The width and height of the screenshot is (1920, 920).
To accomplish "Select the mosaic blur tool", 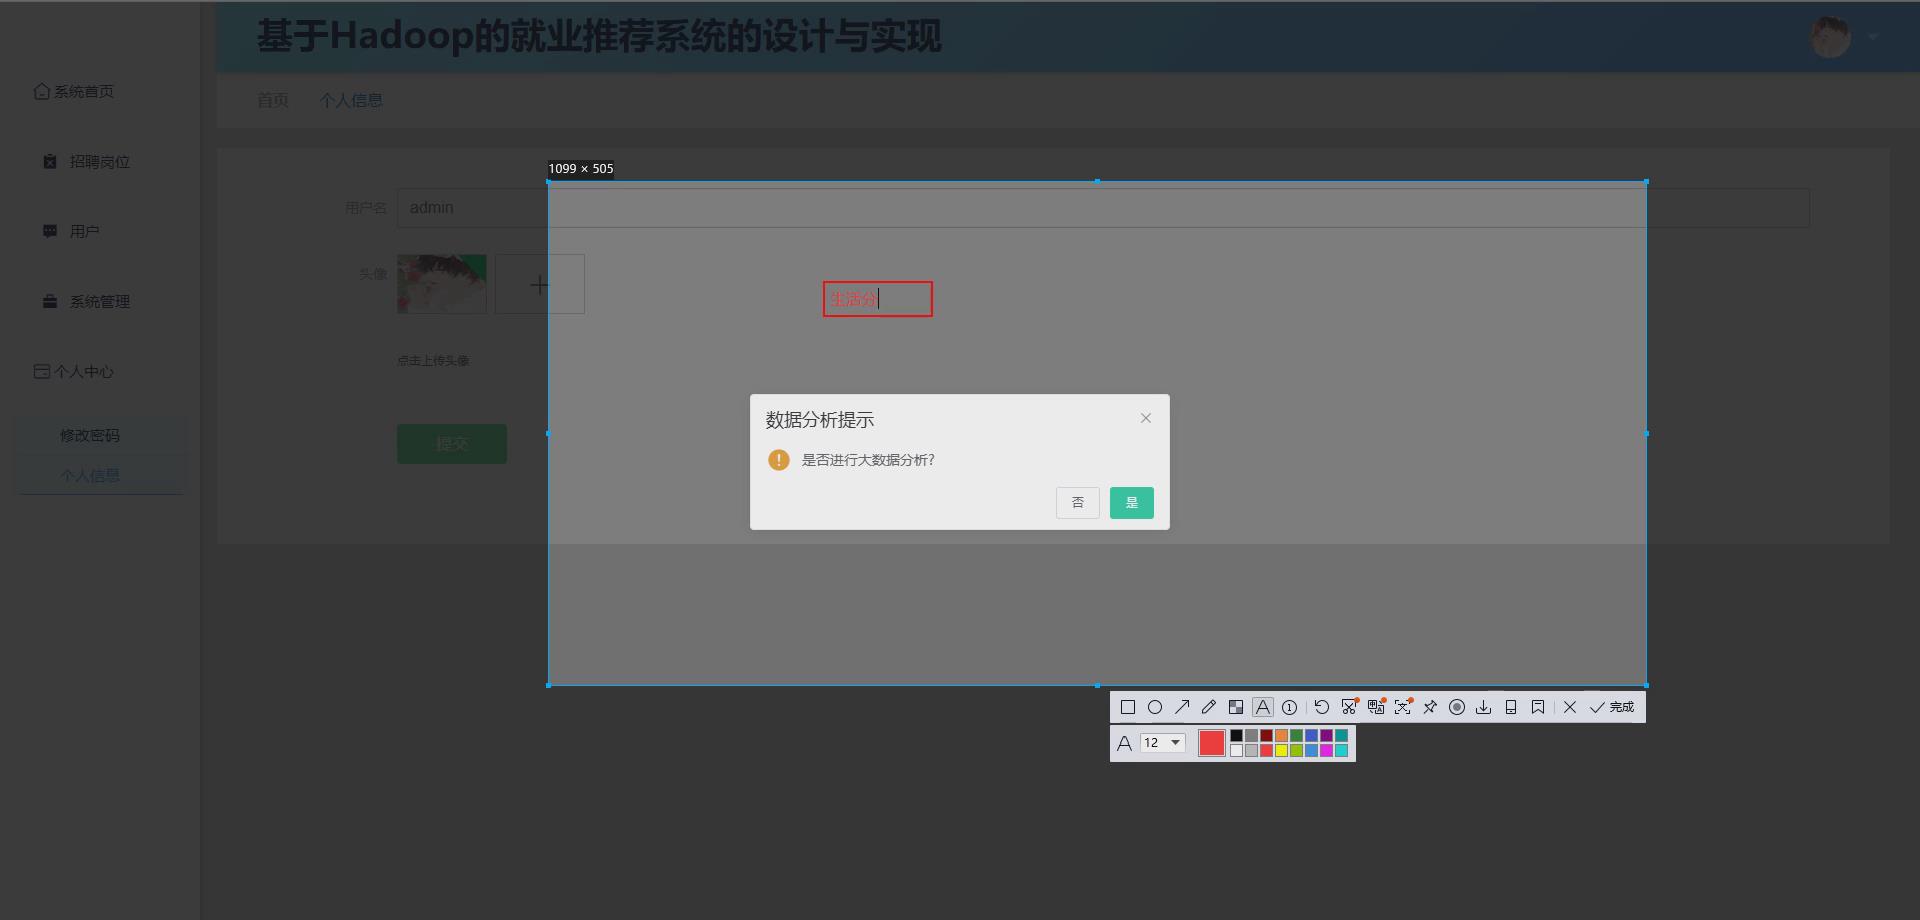I will click(1236, 707).
